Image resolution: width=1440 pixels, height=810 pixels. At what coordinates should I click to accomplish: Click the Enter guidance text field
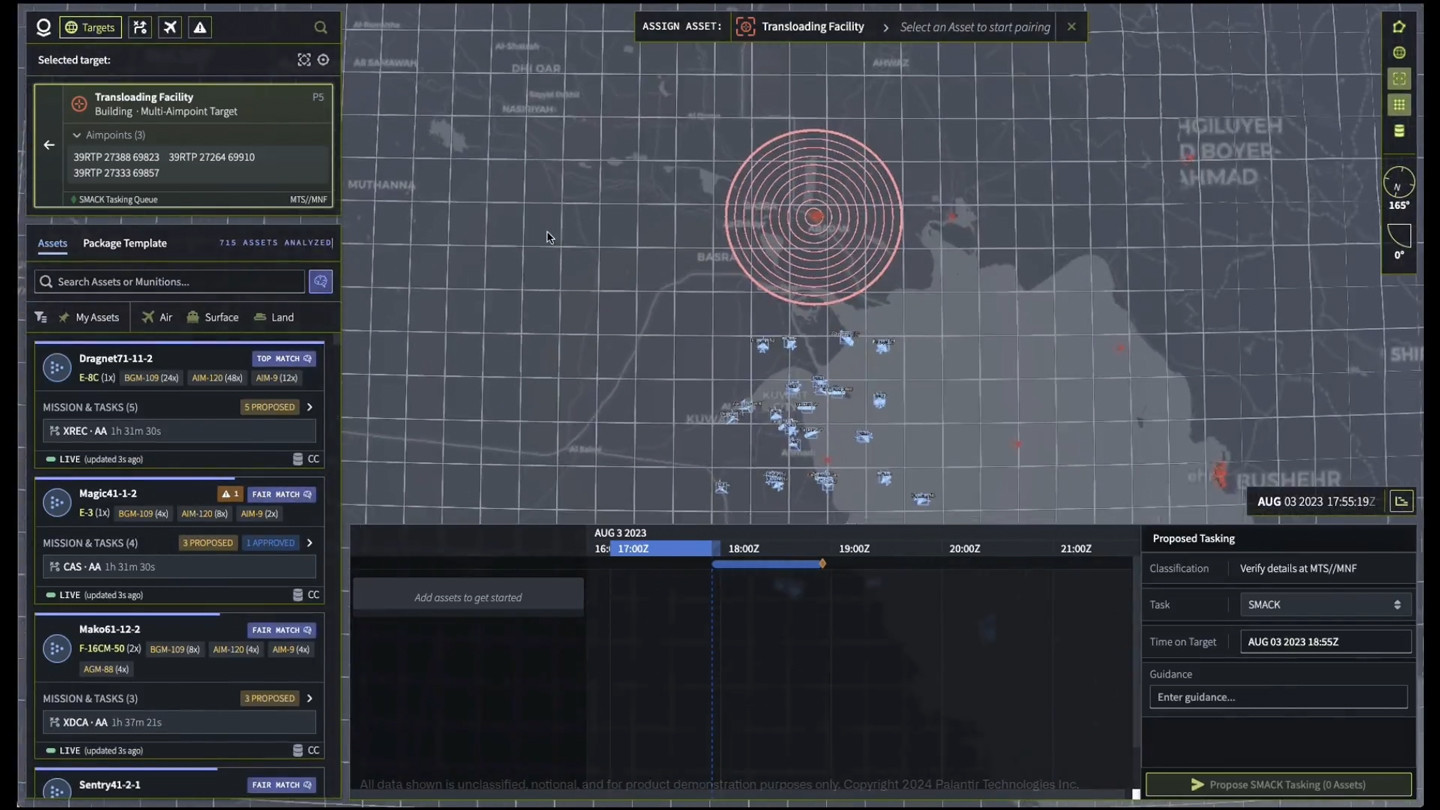1277,697
